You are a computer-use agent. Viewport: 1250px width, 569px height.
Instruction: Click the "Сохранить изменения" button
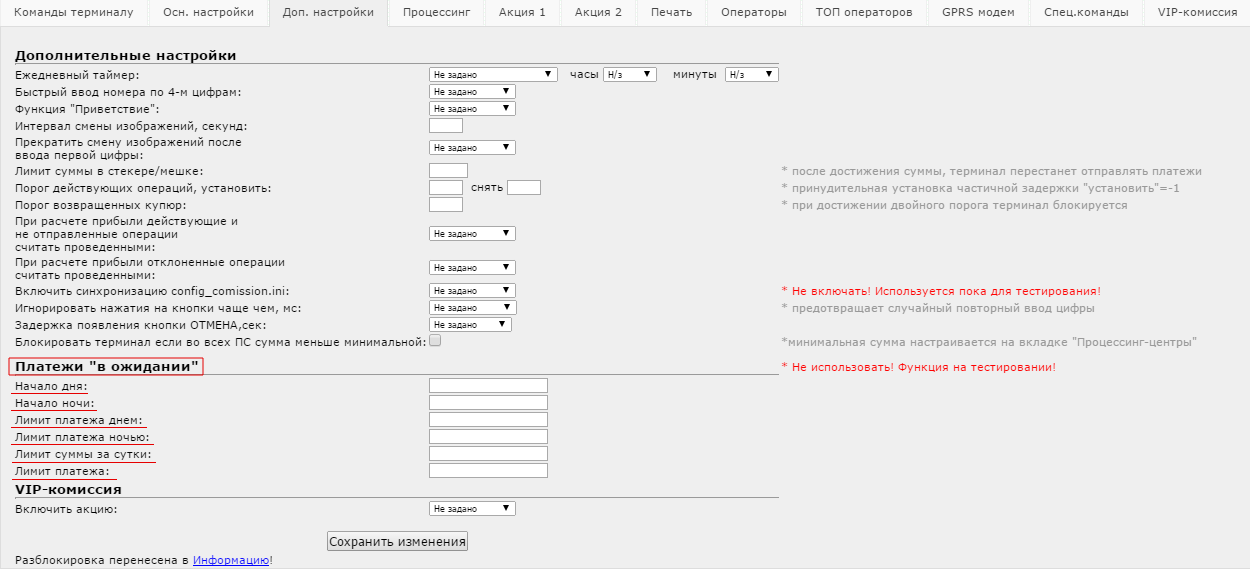397,542
